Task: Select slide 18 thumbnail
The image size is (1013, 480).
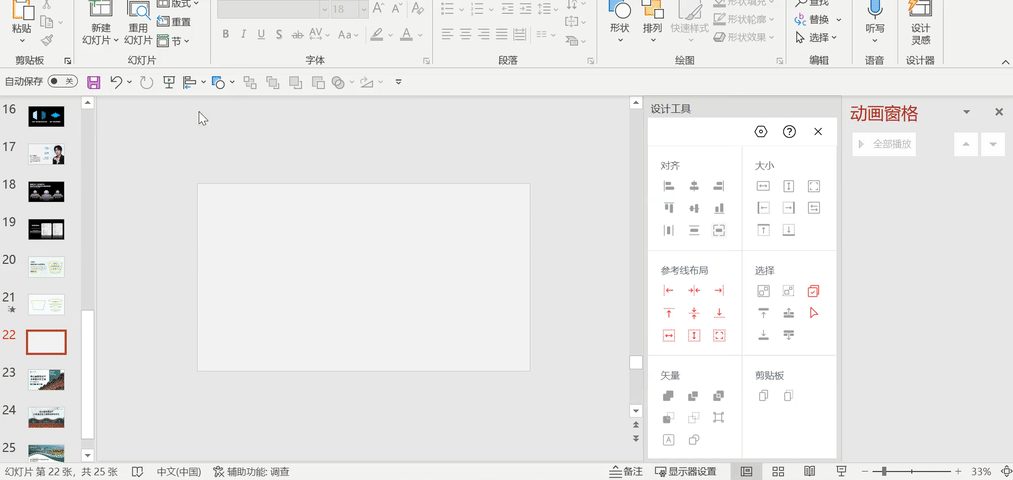Action: coord(46,191)
